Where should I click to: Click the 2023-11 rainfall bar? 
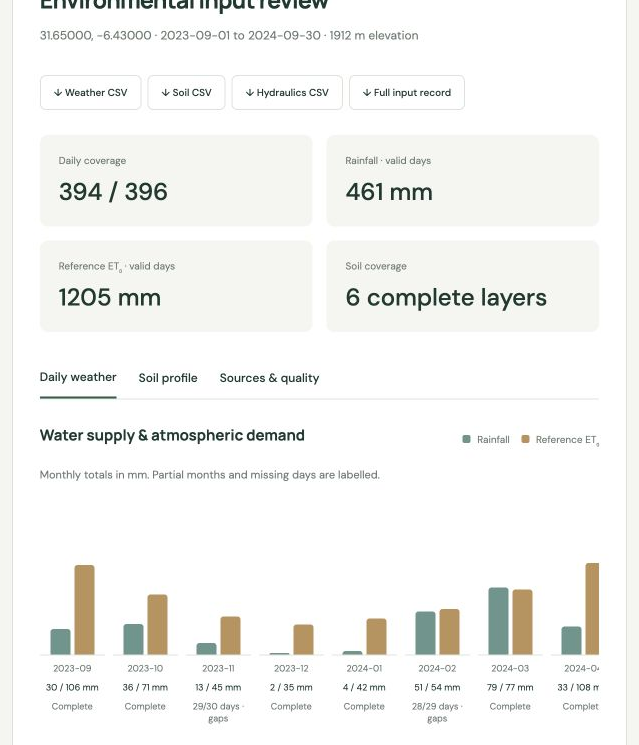coord(206,649)
